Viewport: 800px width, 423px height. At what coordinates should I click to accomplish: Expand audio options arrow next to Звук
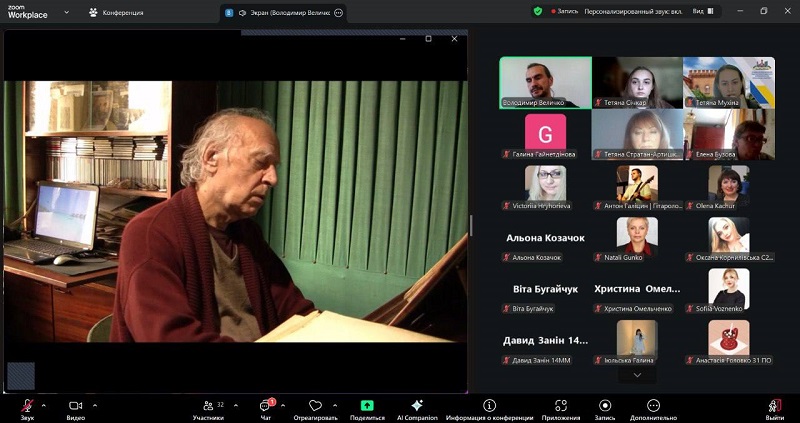[x=46, y=405]
